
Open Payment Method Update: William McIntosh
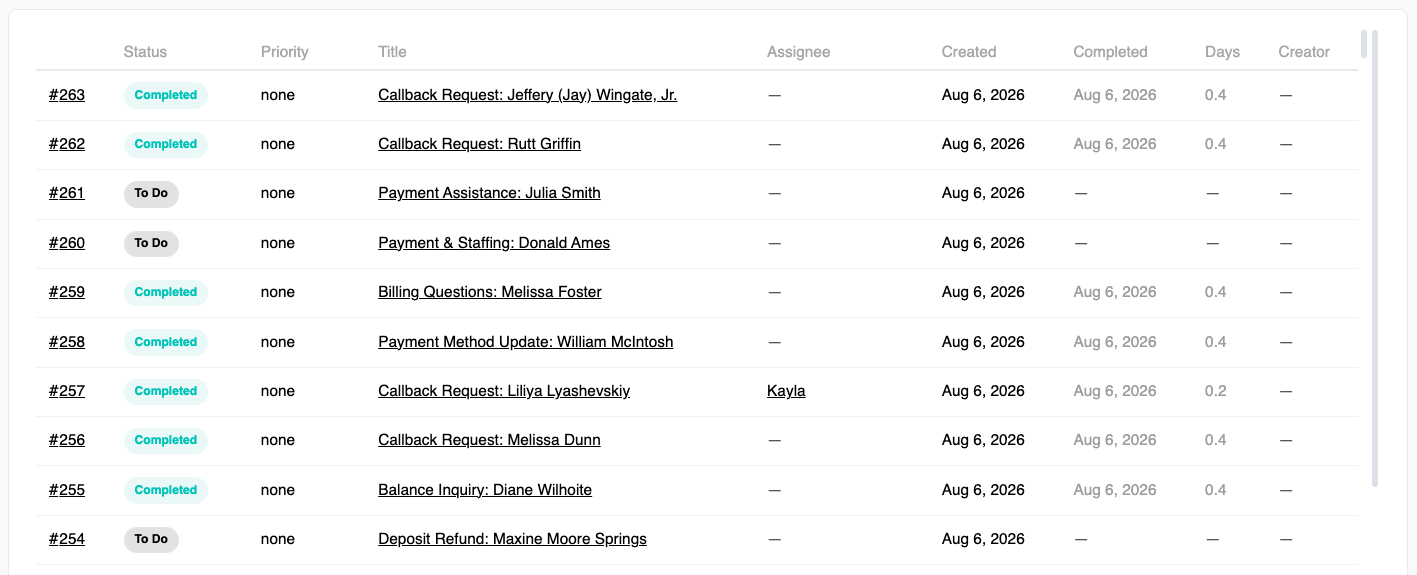pos(526,342)
